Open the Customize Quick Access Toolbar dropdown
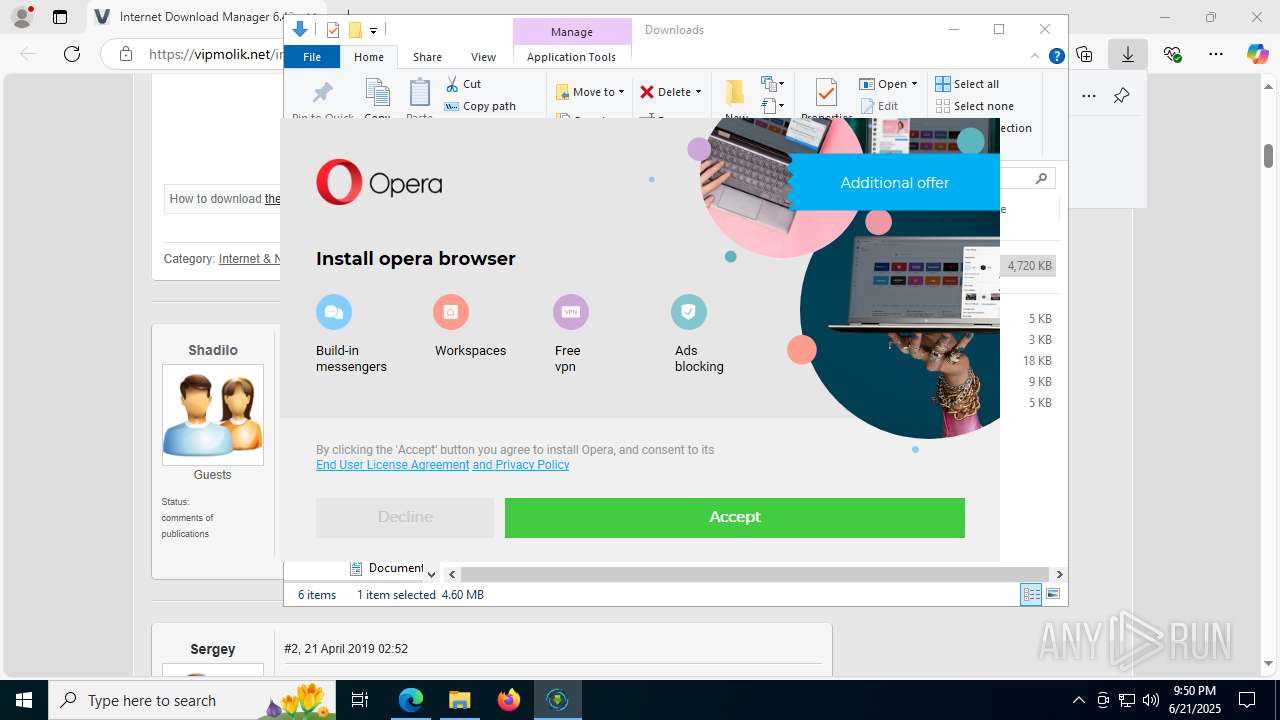The height and width of the screenshot is (720, 1280). click(x=373, y=31)
